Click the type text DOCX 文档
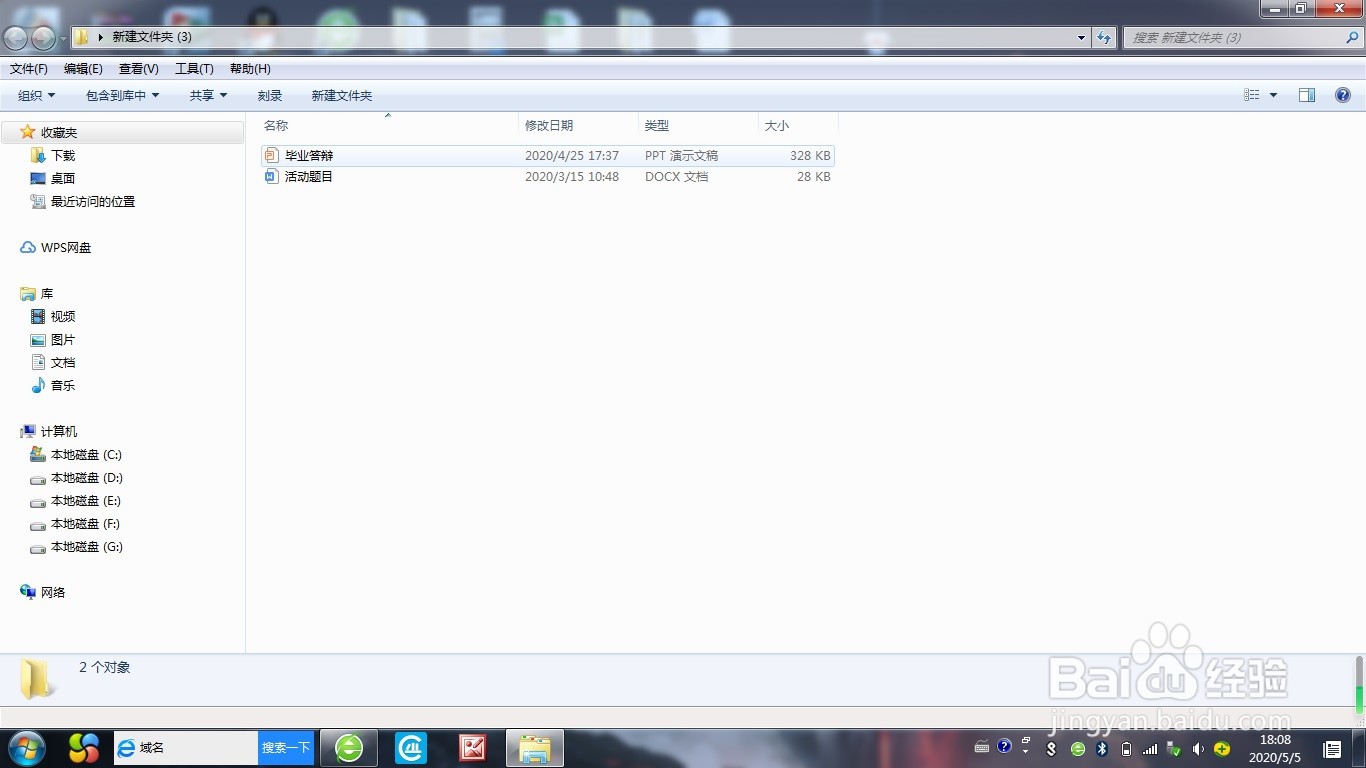 (676, 177)
